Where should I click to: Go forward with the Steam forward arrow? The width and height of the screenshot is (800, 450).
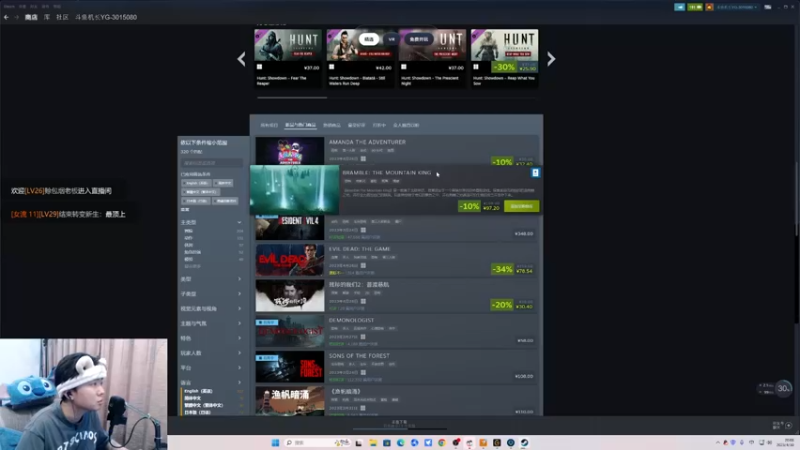tap(16, 17)
